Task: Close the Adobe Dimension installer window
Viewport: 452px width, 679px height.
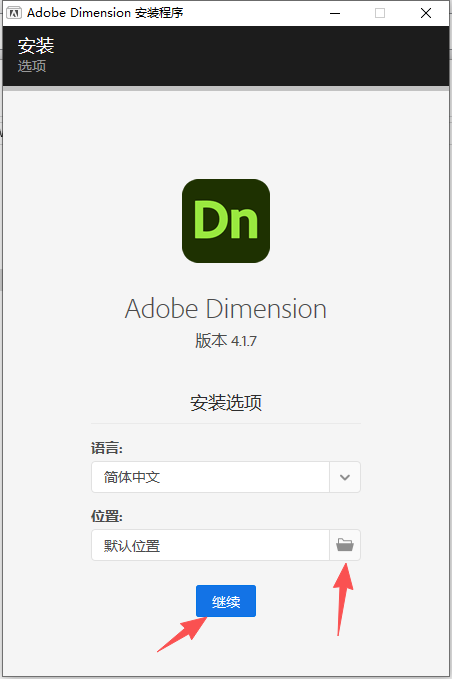Action: point(426,13)
